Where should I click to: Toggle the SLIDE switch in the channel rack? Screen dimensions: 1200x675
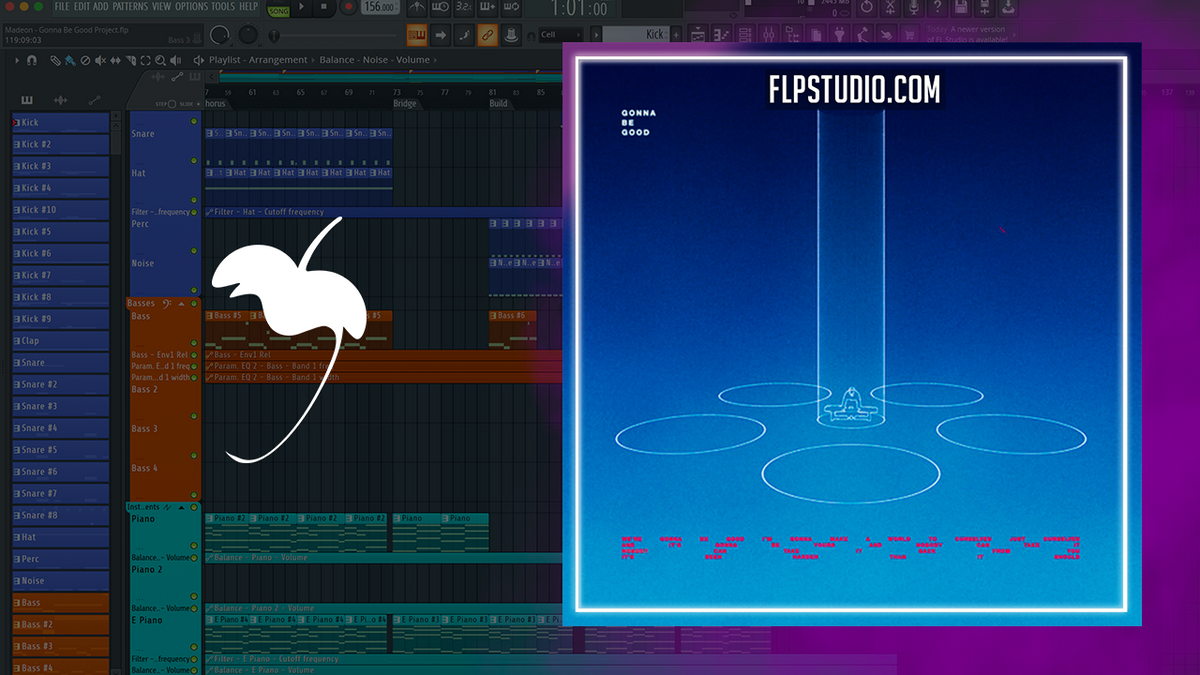[x=198, y=103]
